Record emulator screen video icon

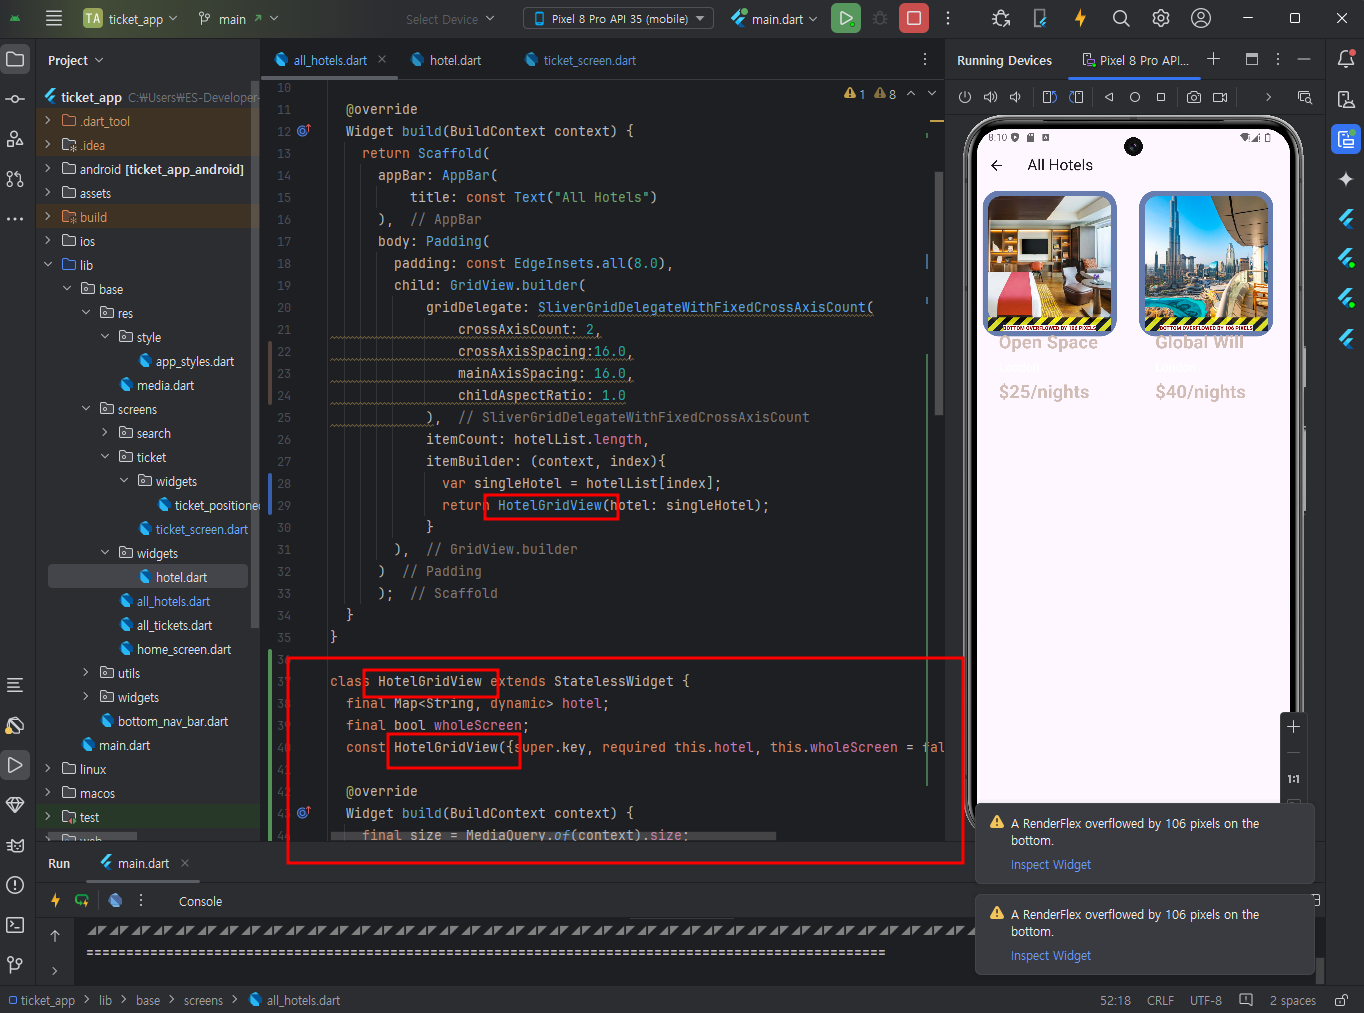click(1220, 97)
